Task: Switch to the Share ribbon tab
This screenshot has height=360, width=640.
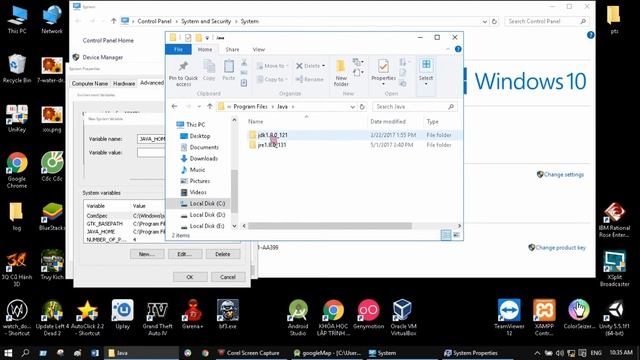Action: coord(232,49)
